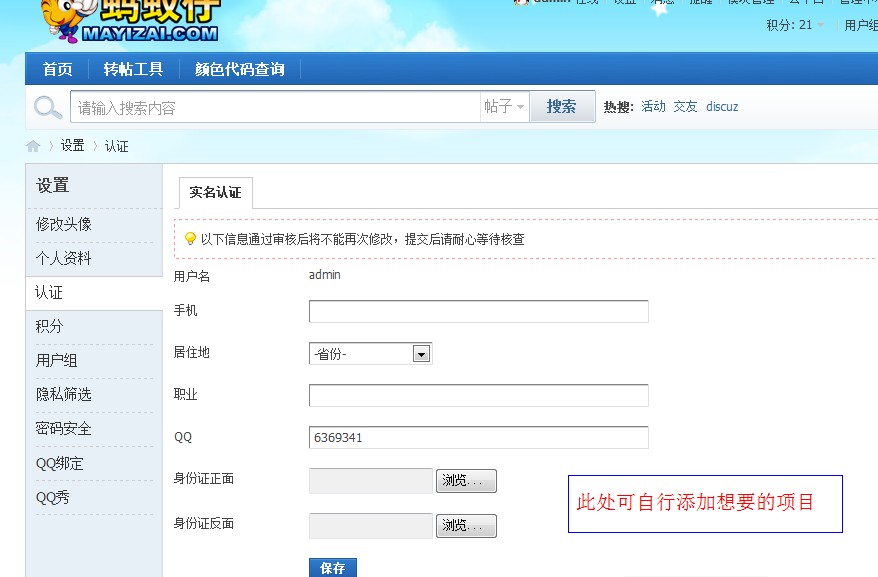The height and width of the screenshot is (577, 878).
Task: Click the 认证 breadcrumb link
Action: 116,146
